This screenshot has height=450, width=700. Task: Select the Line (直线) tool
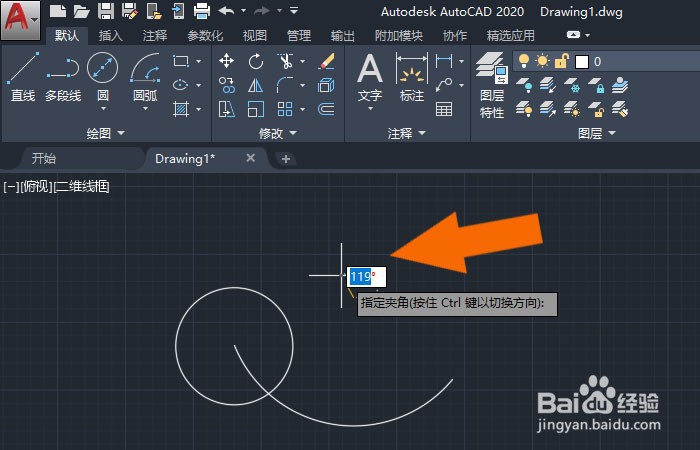click(23, 77)
